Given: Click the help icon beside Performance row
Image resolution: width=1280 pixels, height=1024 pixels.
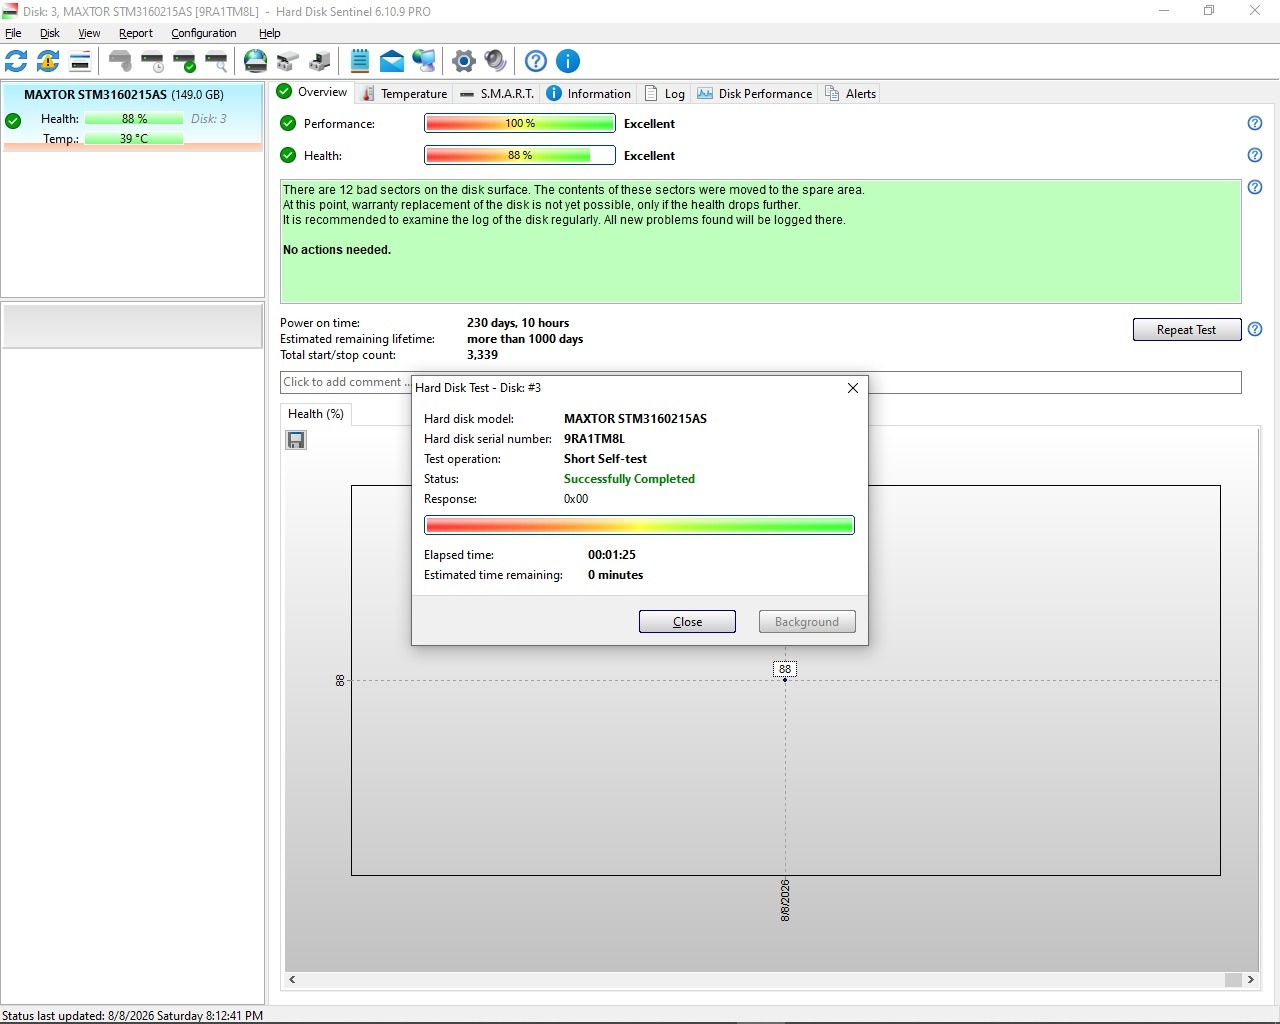Looking at the screenshot, I should pos(1255,123).
